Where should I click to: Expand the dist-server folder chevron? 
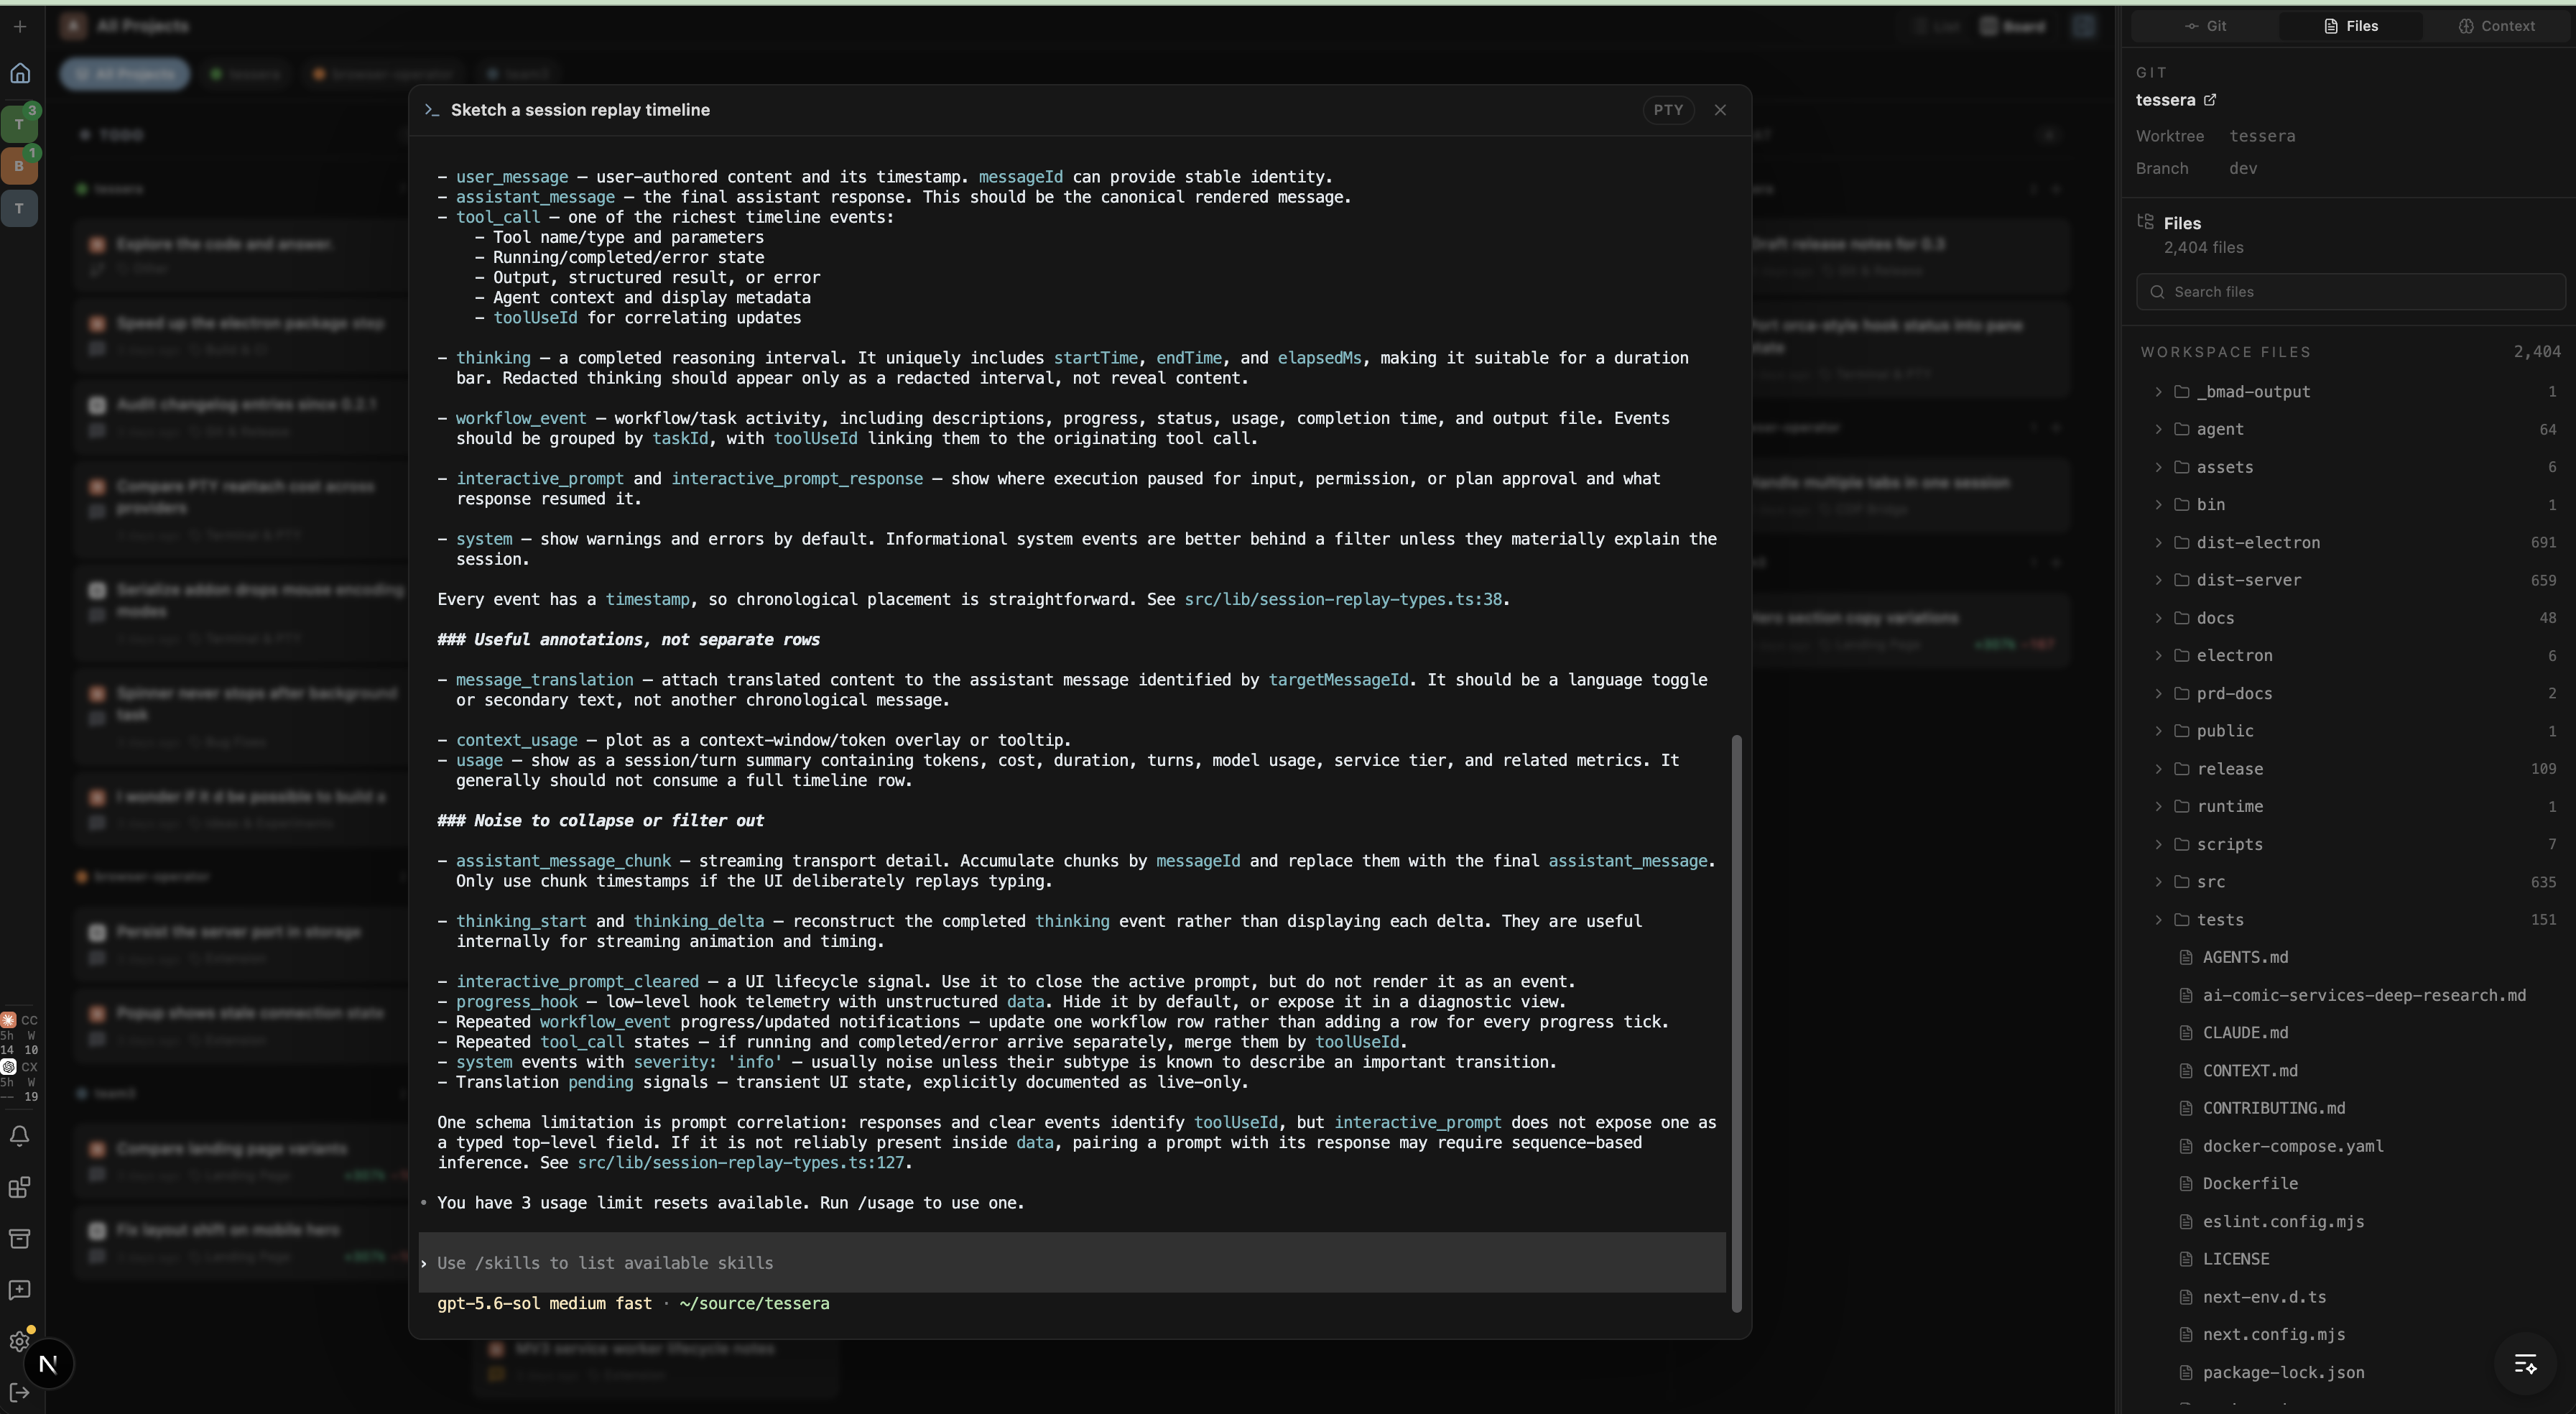(2158, 580)
